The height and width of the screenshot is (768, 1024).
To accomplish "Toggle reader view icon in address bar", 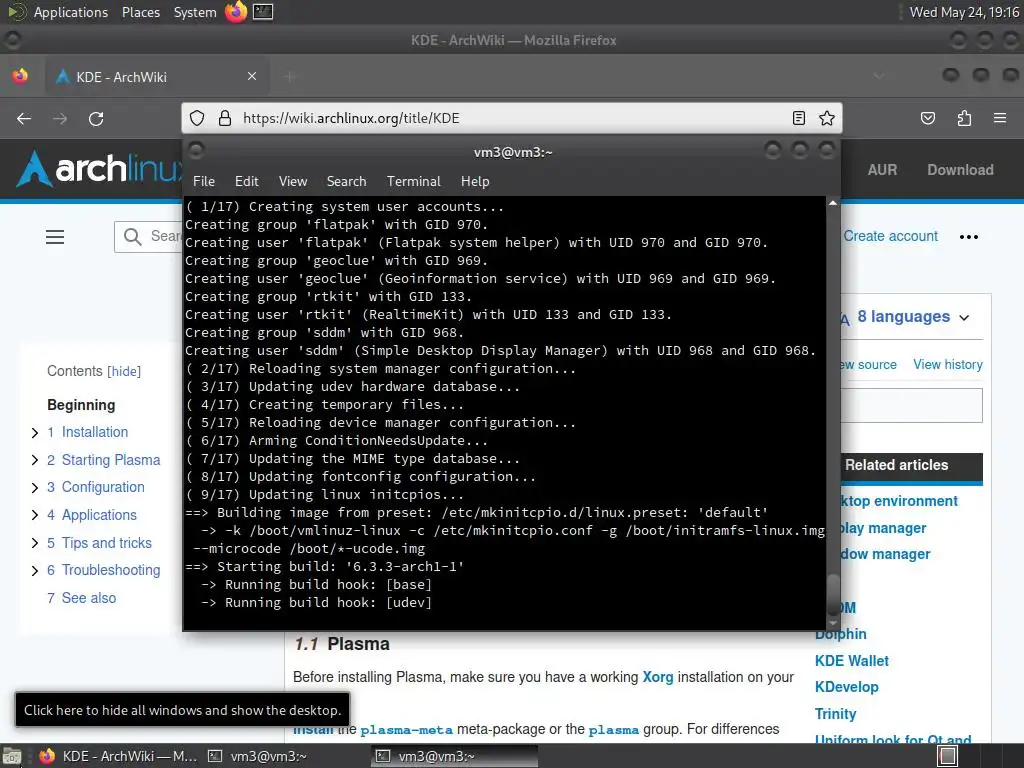I will [x=798, y=118].
